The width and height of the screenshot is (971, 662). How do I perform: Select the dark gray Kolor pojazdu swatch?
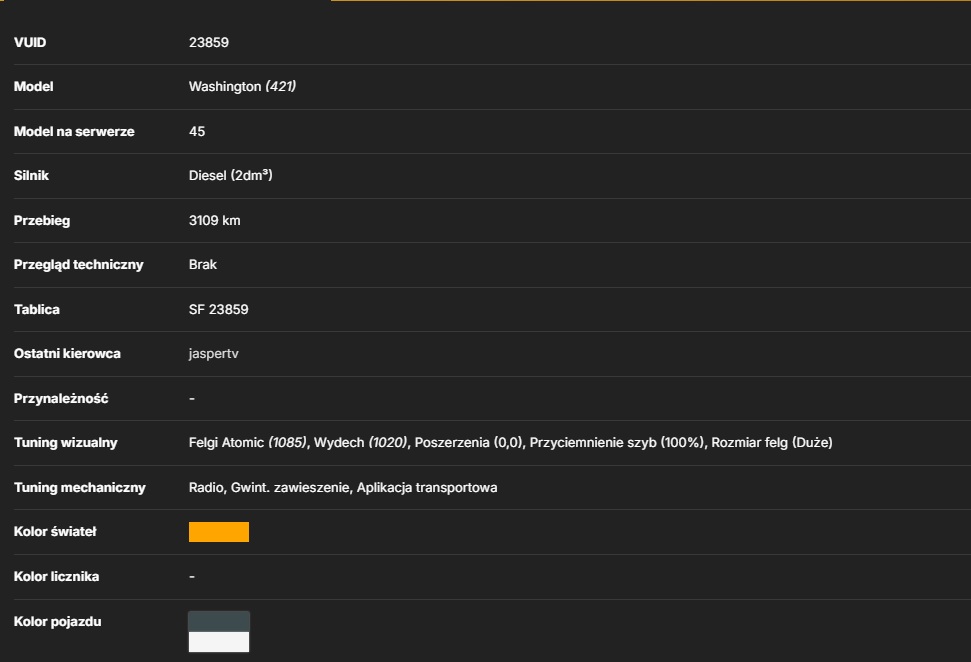[219, 621]
